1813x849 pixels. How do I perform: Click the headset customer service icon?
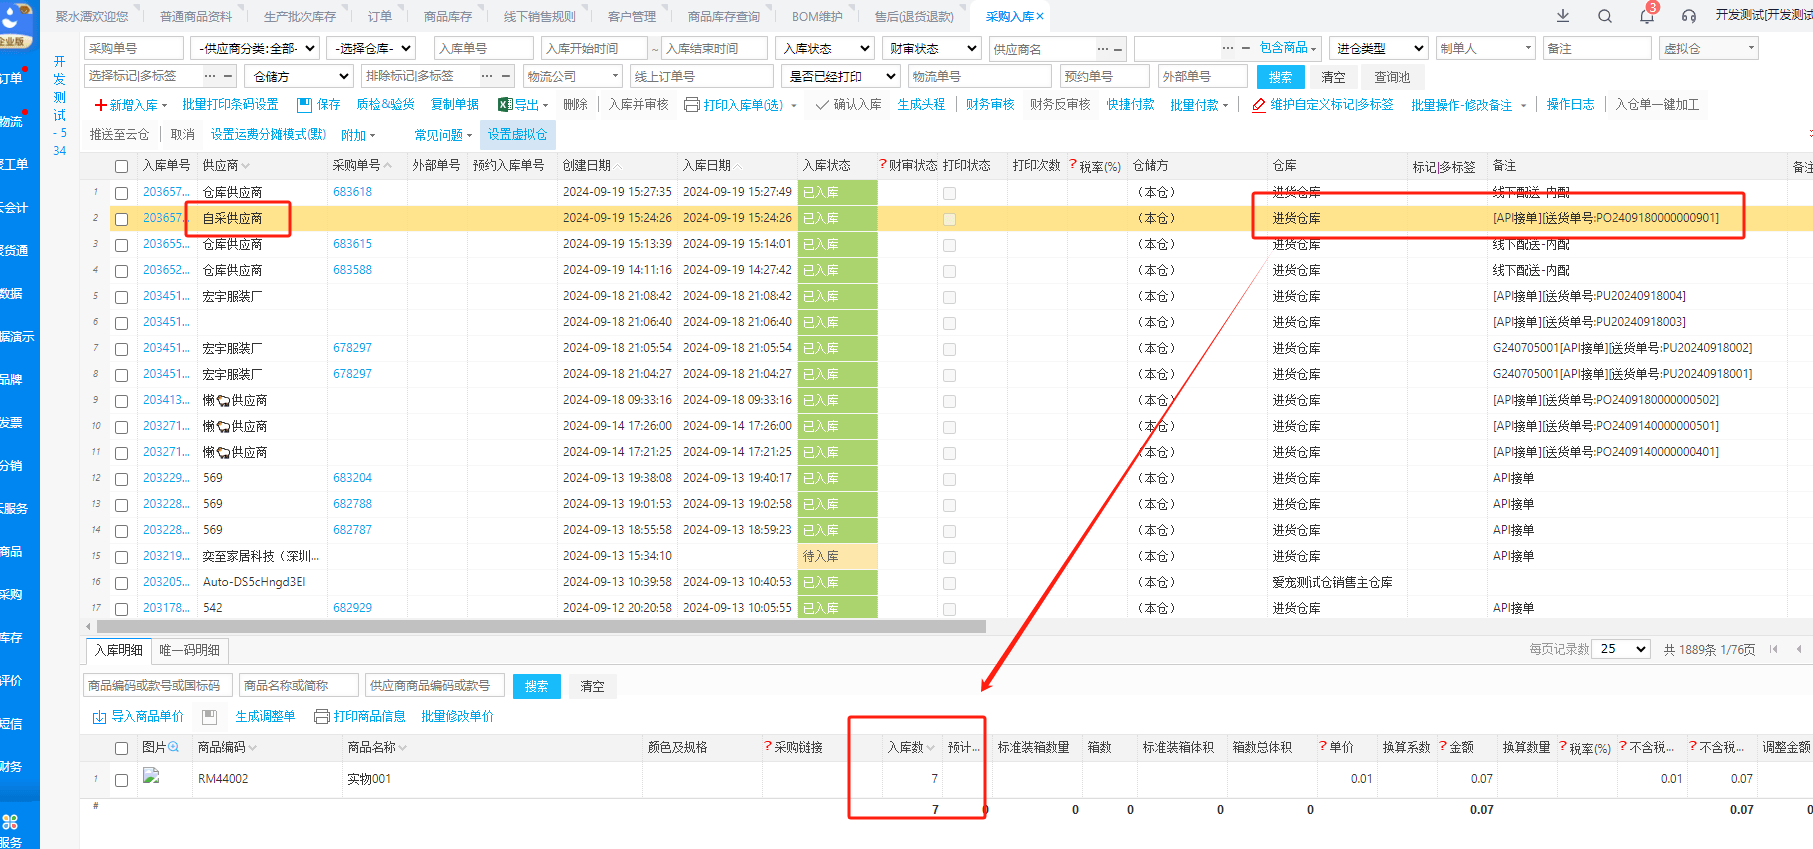tap(1689, 16)
